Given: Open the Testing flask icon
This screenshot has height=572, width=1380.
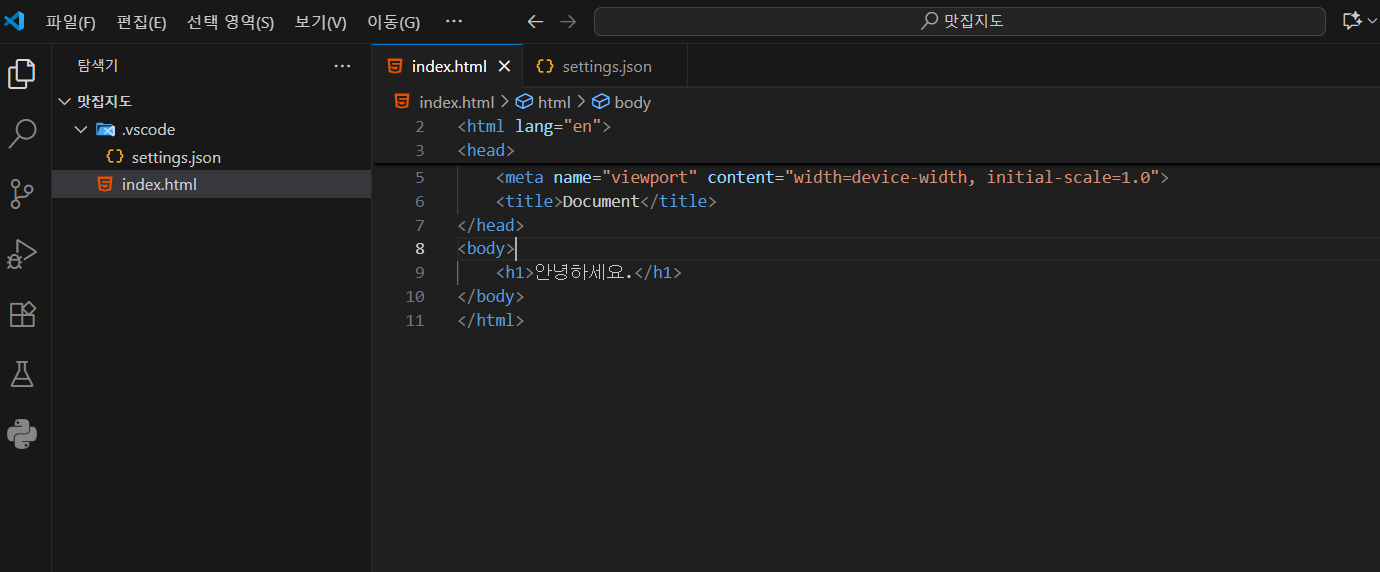Looking at the screenshot, I should pyautogui.click(x=22, y=374).
